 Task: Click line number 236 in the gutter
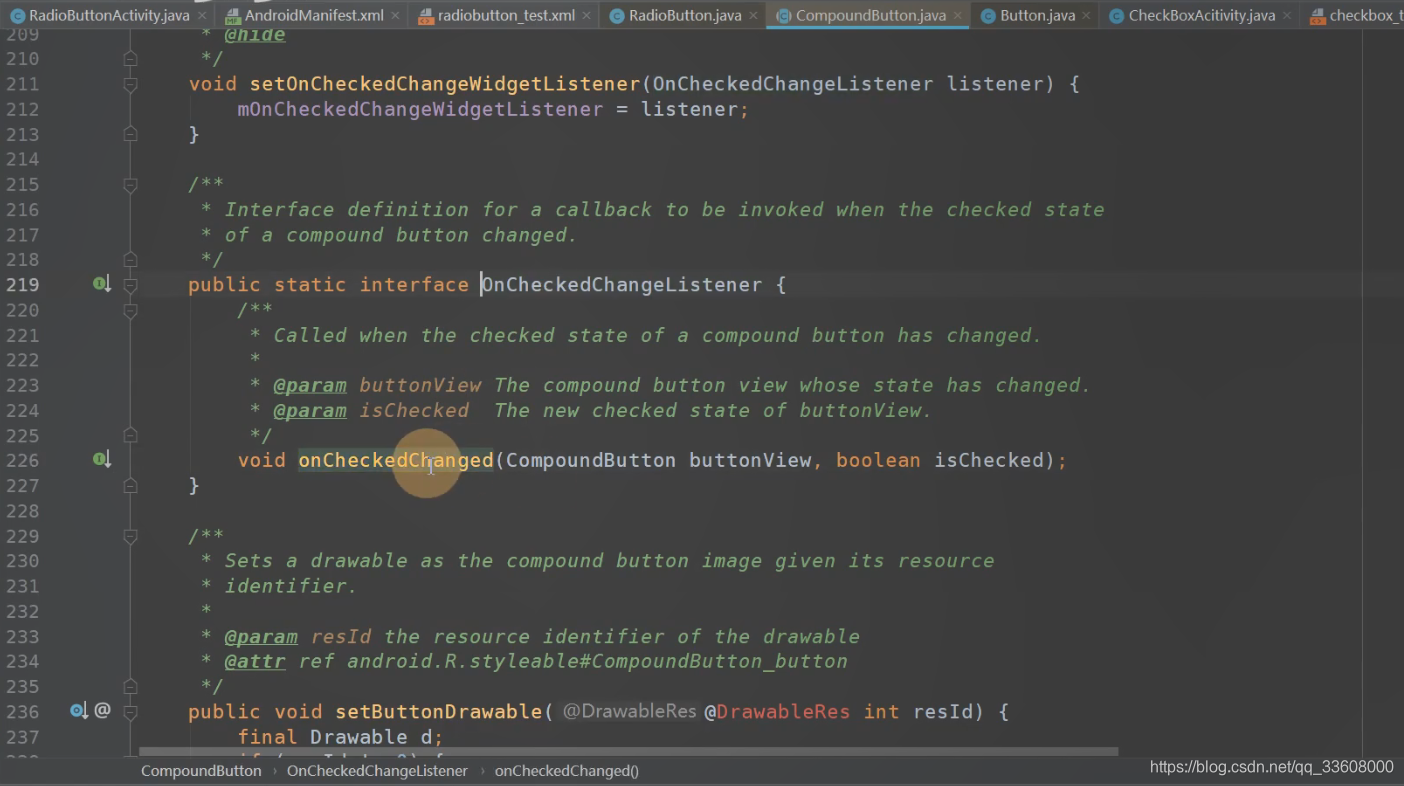pos(22,711)
